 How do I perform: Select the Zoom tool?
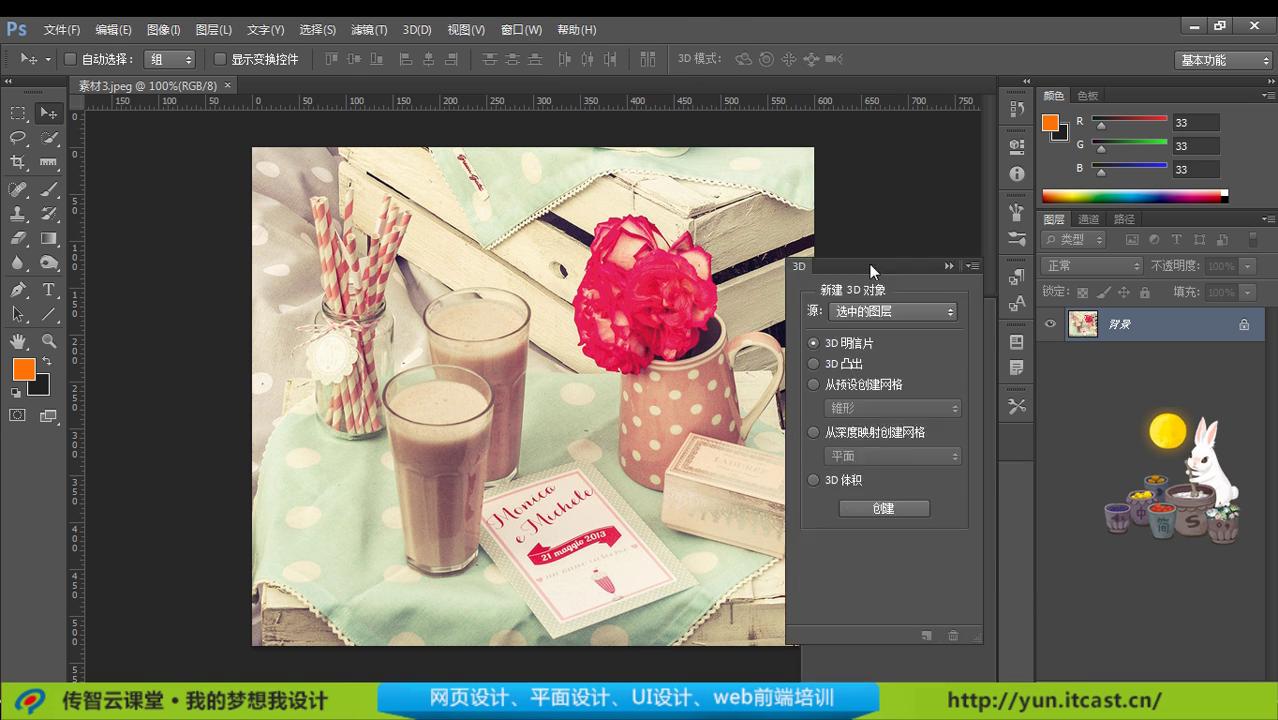[48, 339]
